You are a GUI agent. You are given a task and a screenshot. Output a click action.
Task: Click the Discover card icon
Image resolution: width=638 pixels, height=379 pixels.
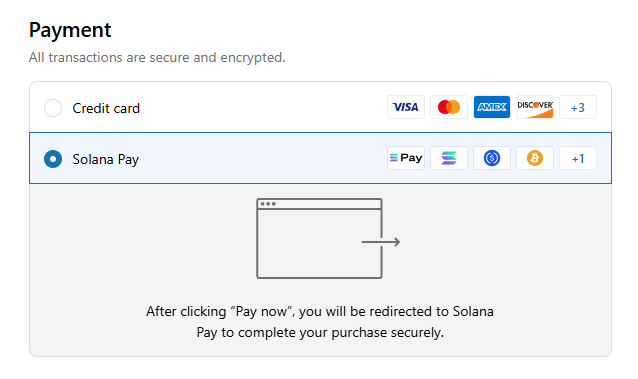[x=535, y=107]
